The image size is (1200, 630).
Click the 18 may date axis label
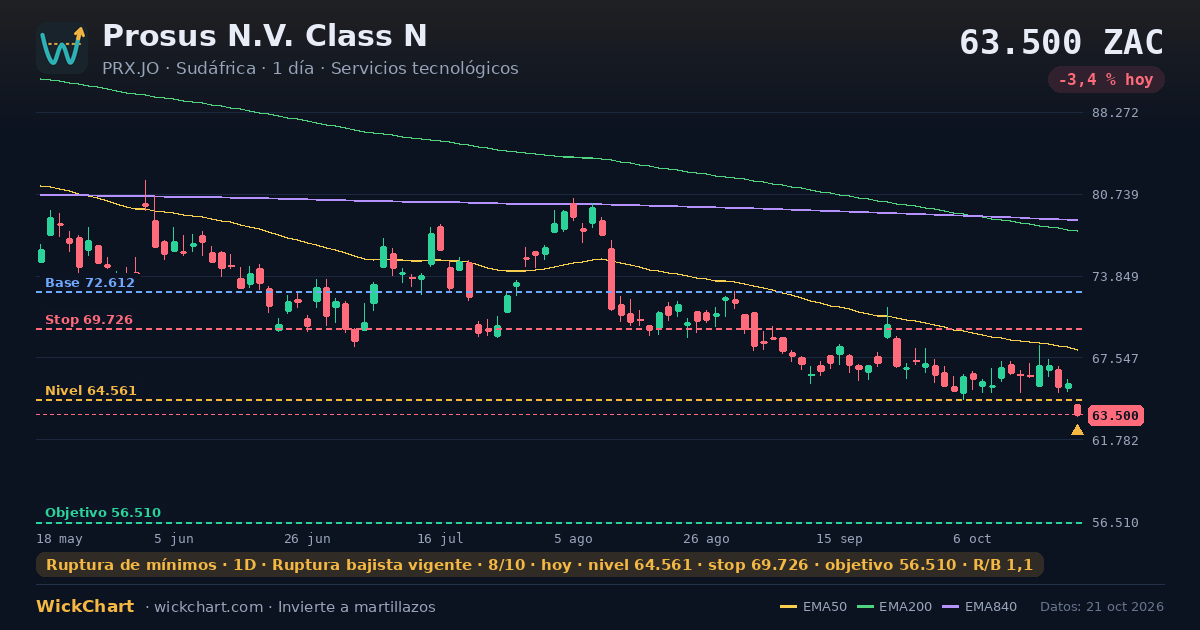click(x=59, y=538)
